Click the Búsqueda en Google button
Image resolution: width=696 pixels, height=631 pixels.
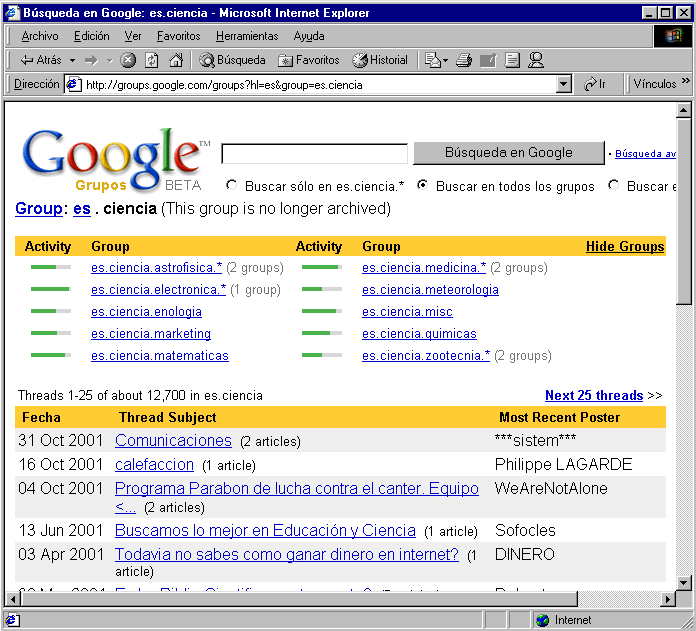(509, 153)
